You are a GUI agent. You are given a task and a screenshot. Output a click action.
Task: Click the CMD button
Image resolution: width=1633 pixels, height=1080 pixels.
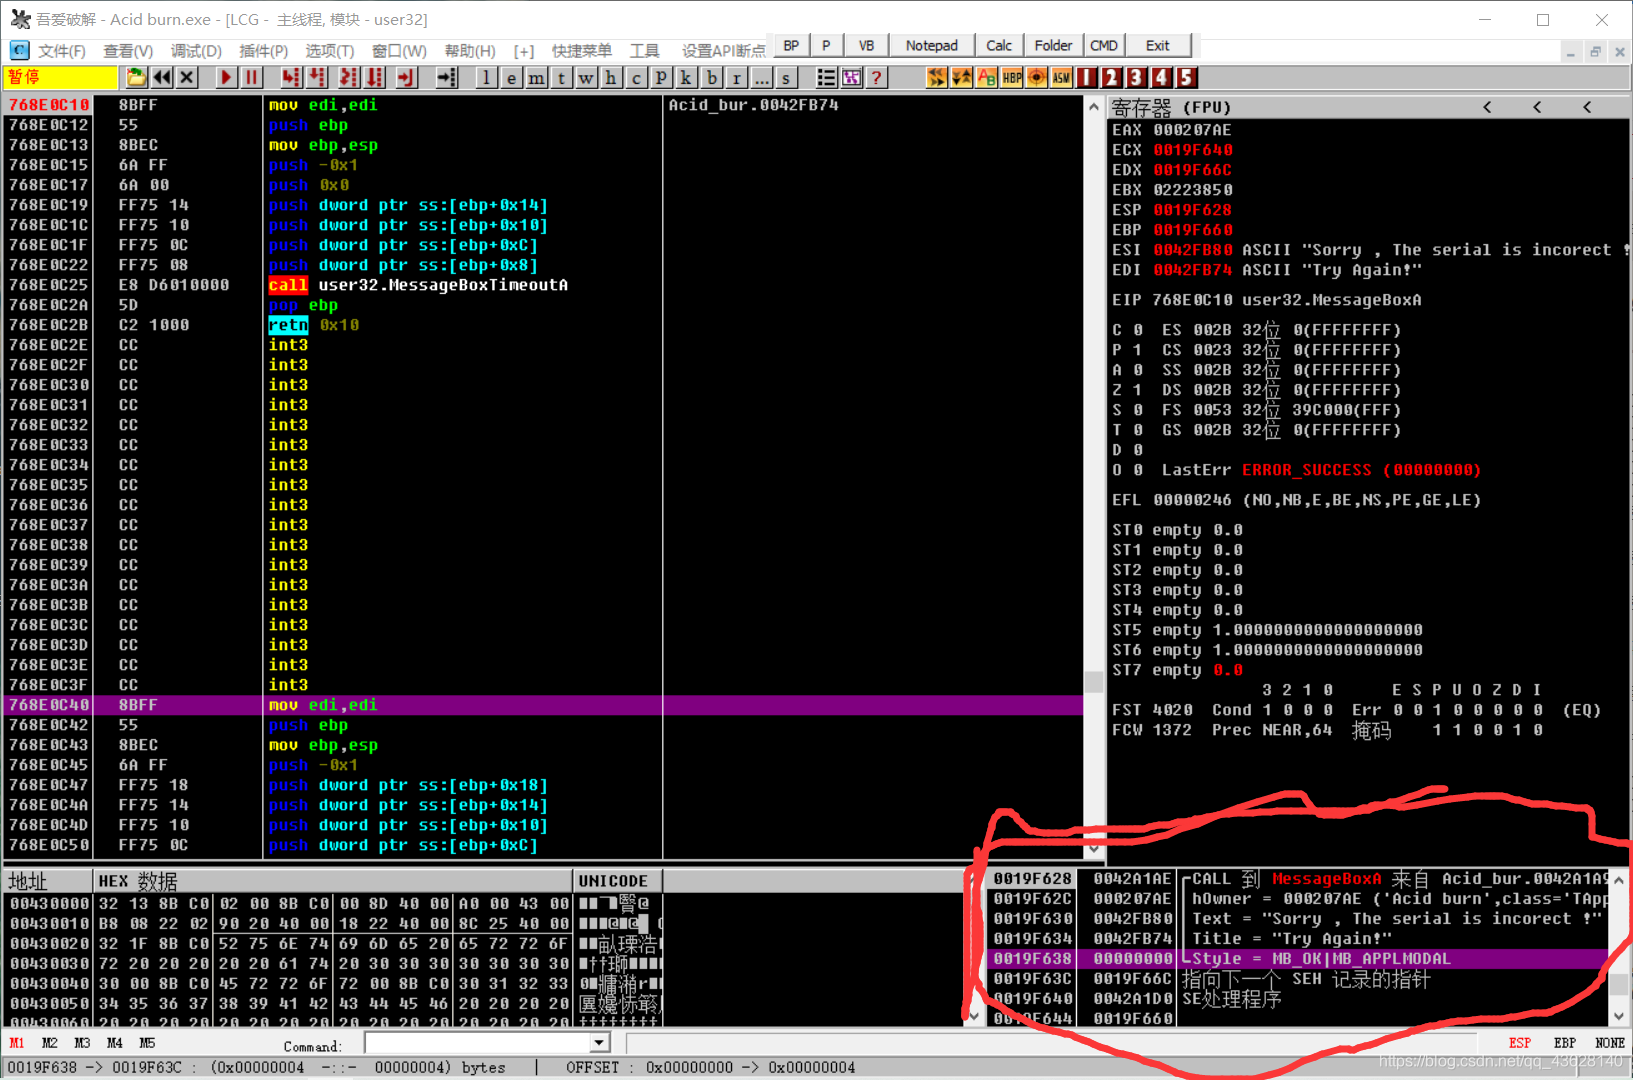click(x=1104, y=45)
